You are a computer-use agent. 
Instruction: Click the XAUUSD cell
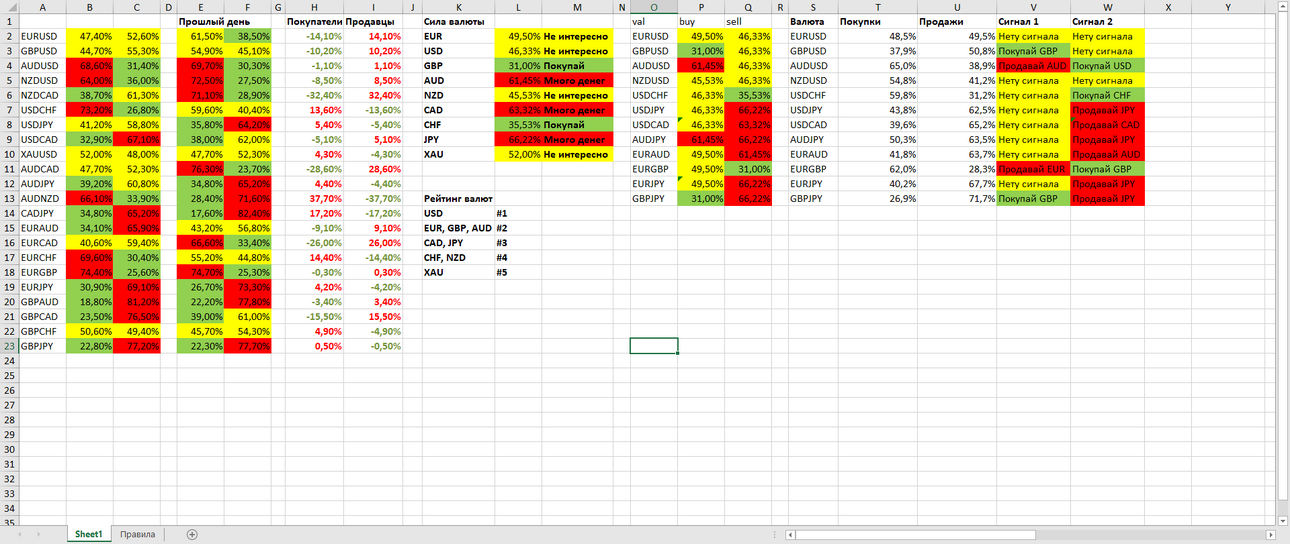43,154
